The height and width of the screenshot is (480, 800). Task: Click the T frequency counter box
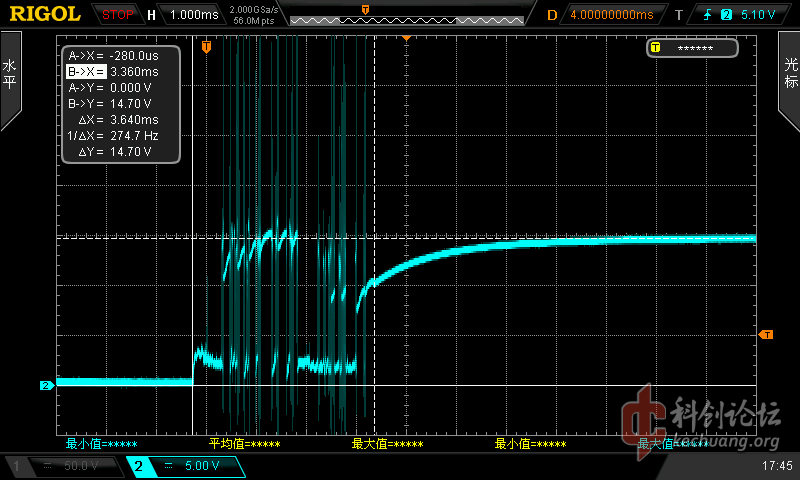(x=692, y=48)
